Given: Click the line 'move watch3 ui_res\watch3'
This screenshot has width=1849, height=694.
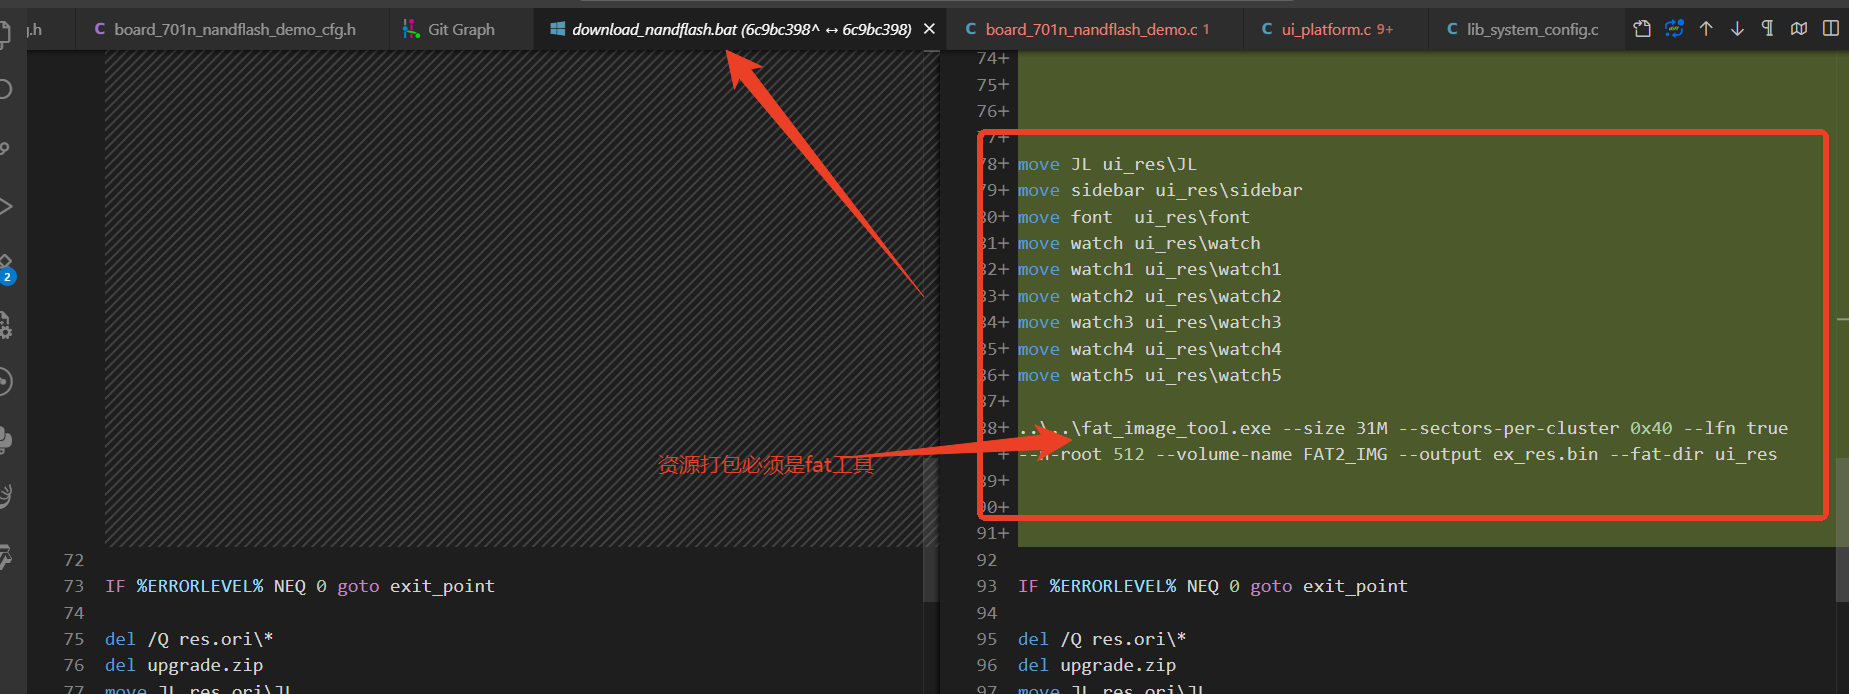Looking at the screenshot, I should (x=1149, y=322).
